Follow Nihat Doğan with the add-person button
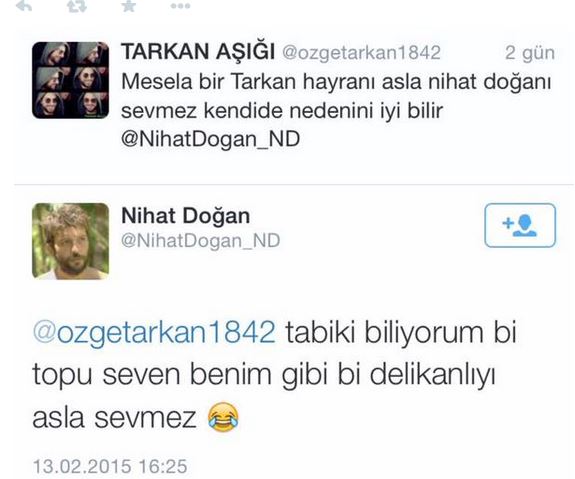The height and width of the screenshot is (479, 575). [520, 225]
